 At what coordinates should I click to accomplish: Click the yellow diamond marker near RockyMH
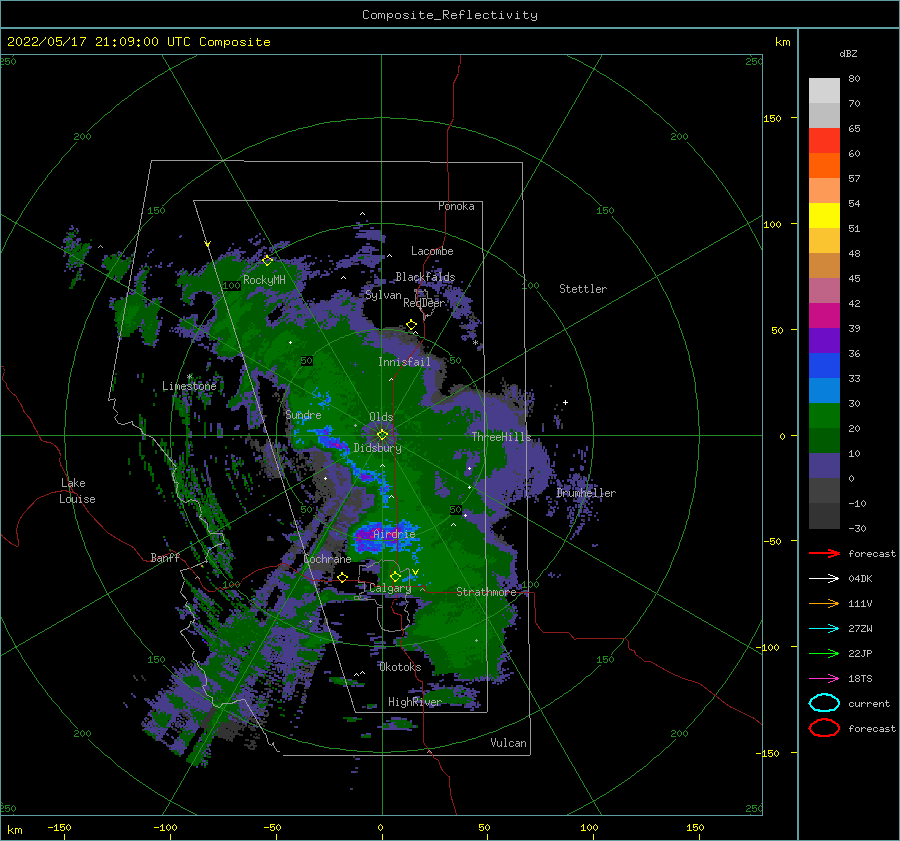[x=267, y=261]
